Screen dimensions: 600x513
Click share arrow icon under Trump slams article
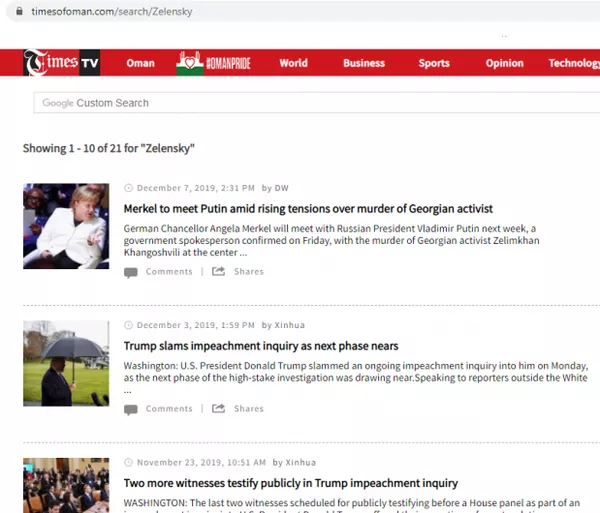point(218,408)
